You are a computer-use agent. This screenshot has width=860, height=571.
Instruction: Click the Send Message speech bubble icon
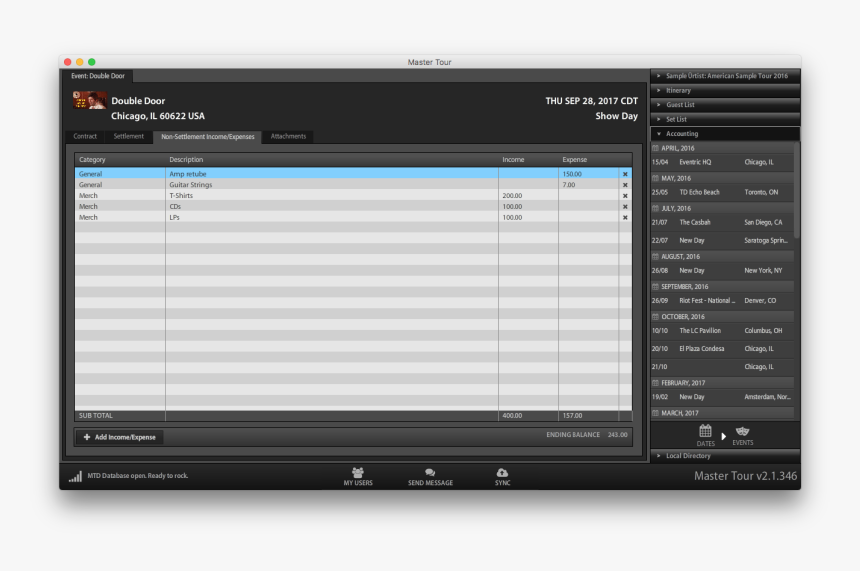pos(430,472)
